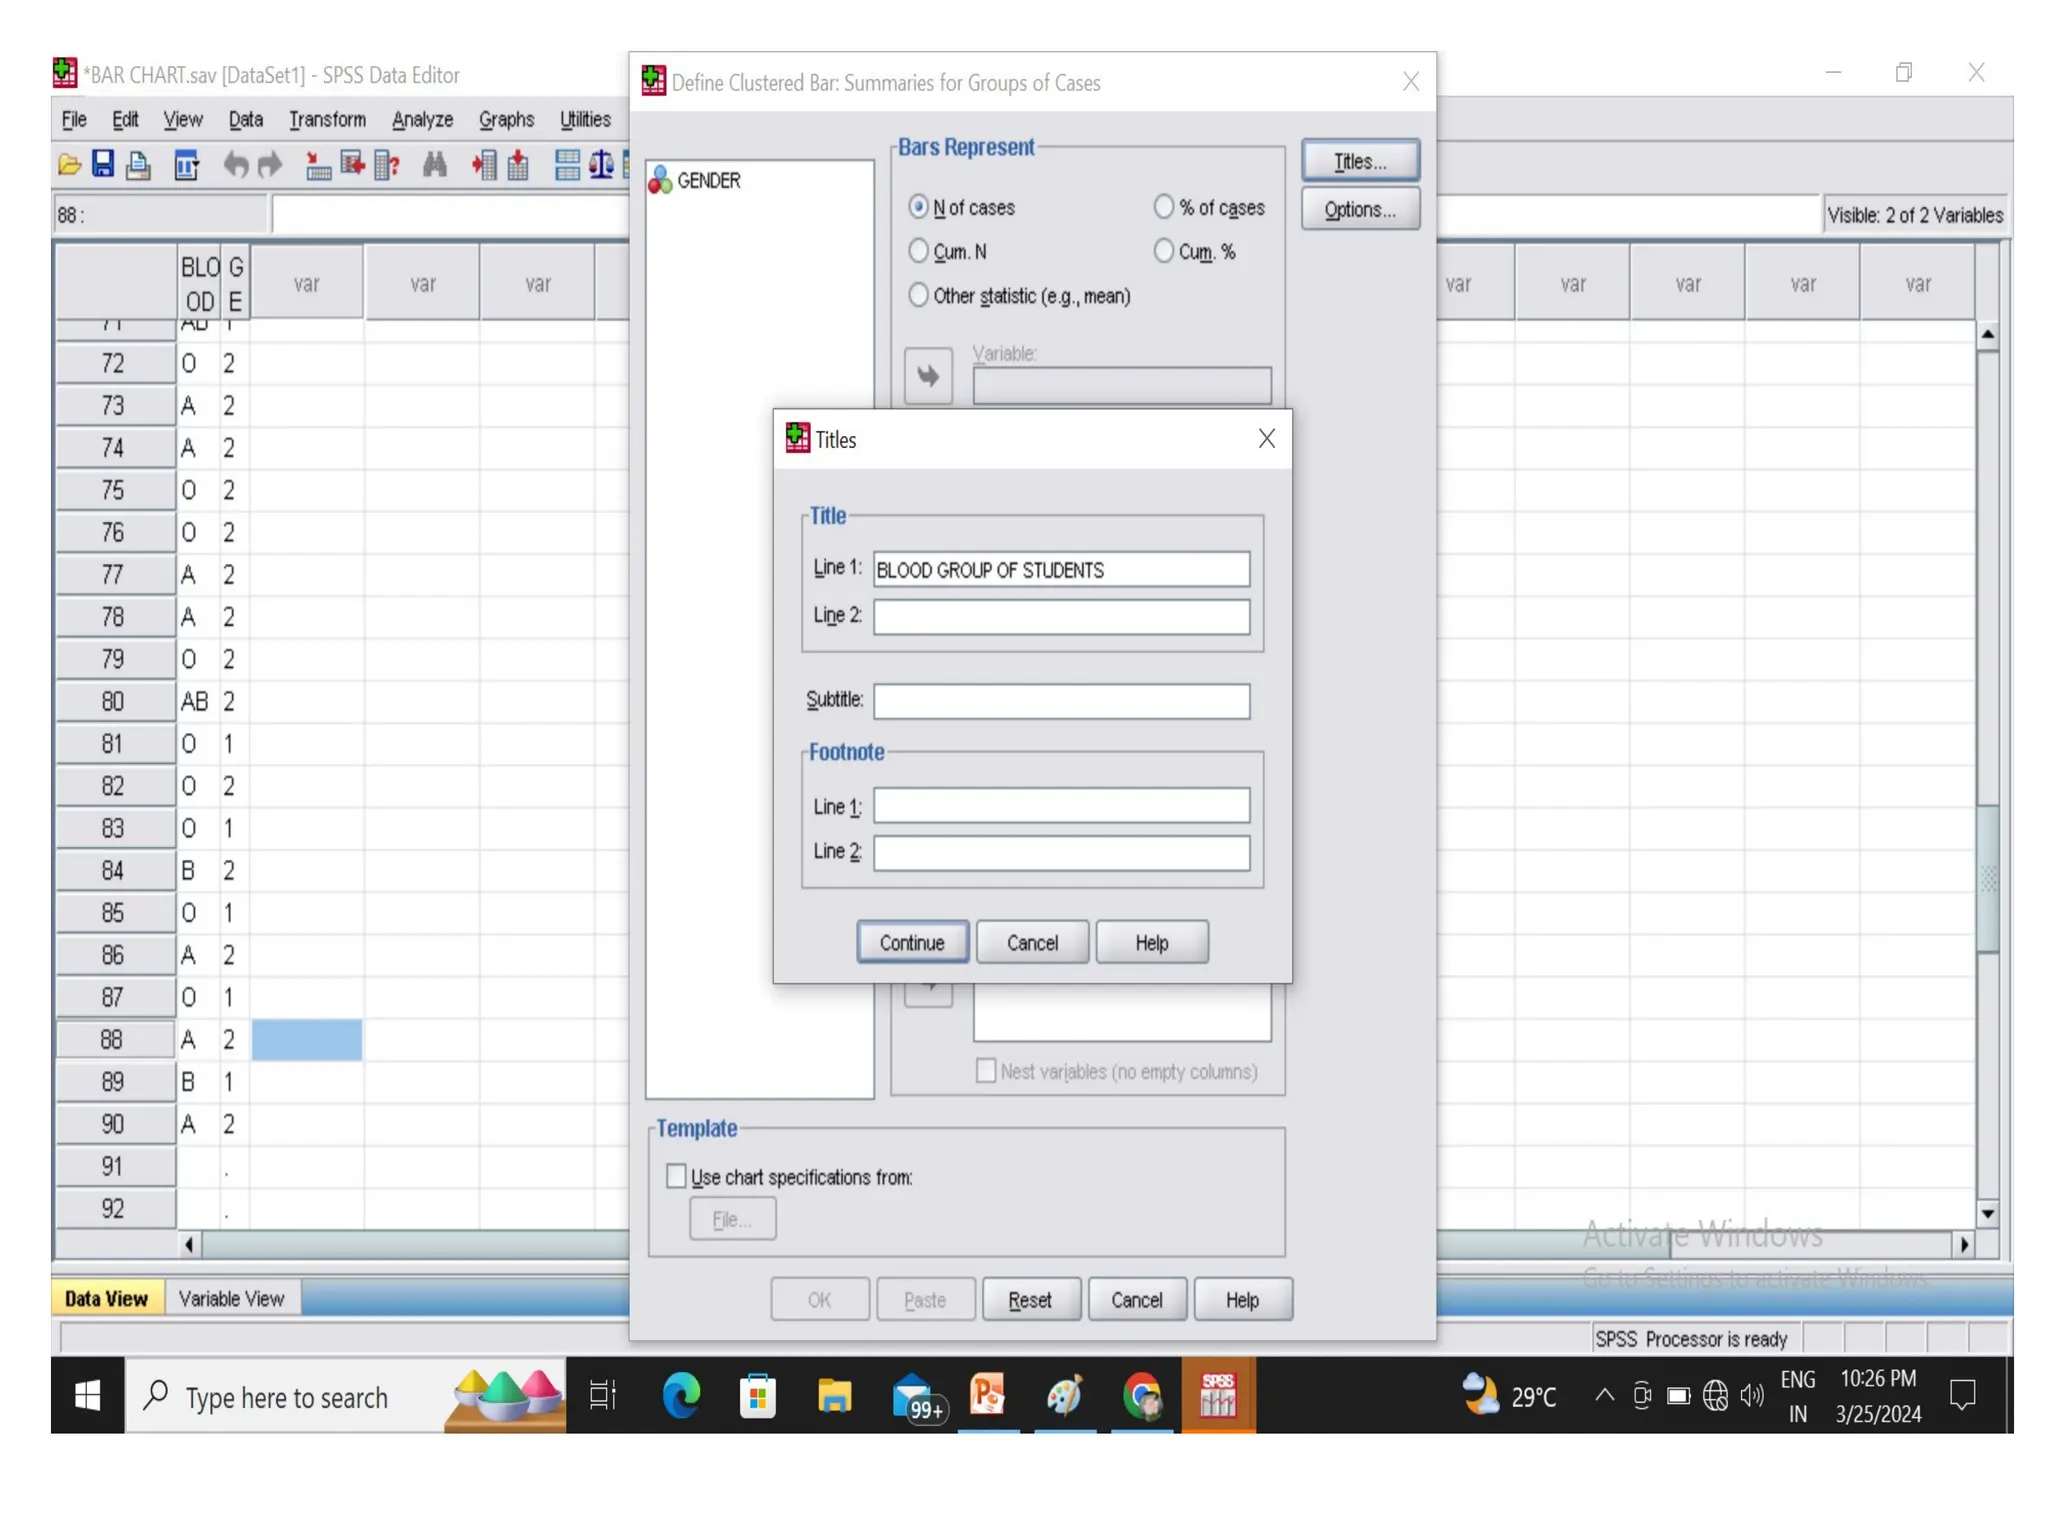Click the vertical scrollbar thumb of data grid

click(x=1987, y=878)
